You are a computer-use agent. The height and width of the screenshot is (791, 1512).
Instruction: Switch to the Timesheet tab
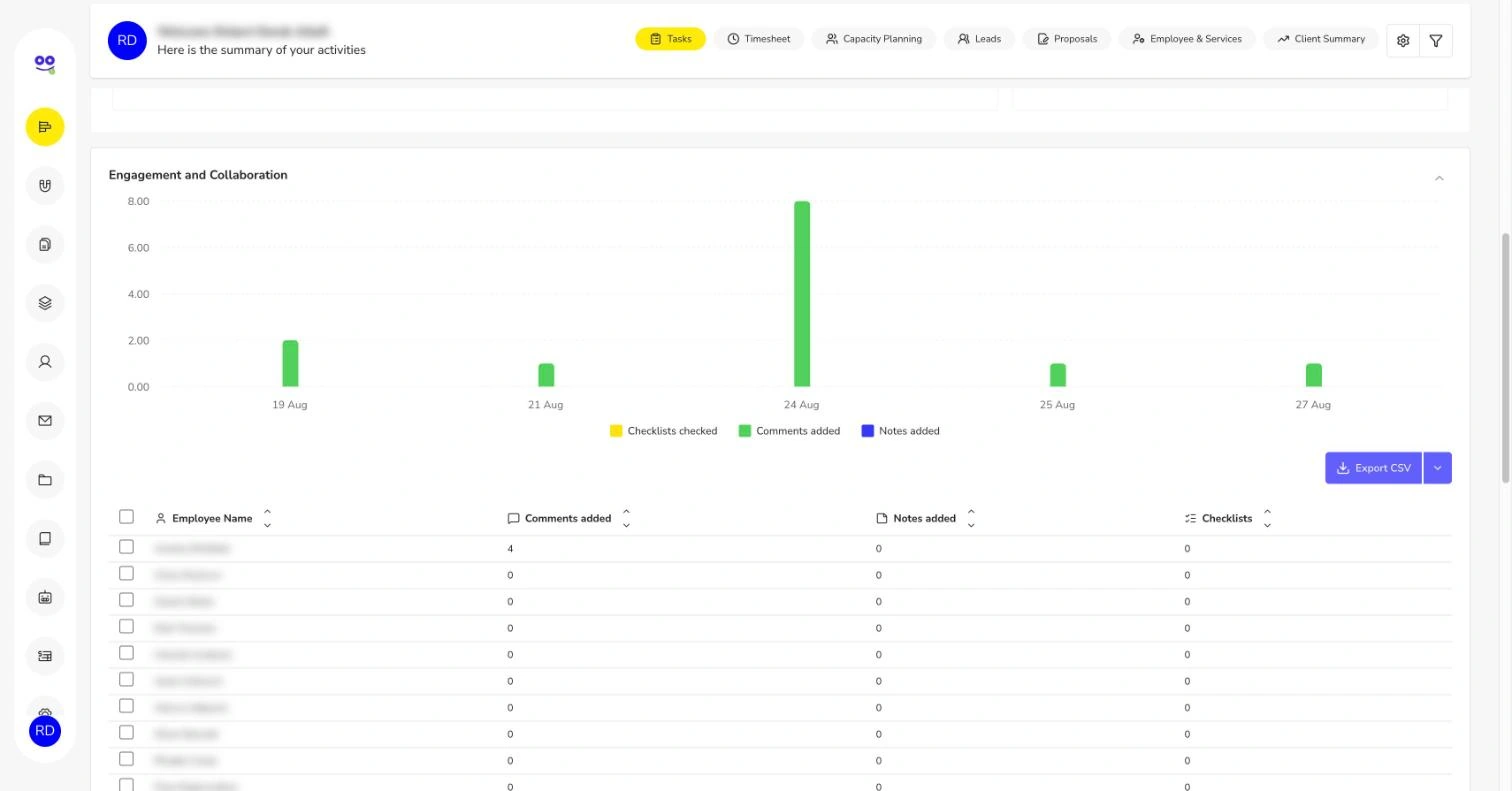point(759,39)
